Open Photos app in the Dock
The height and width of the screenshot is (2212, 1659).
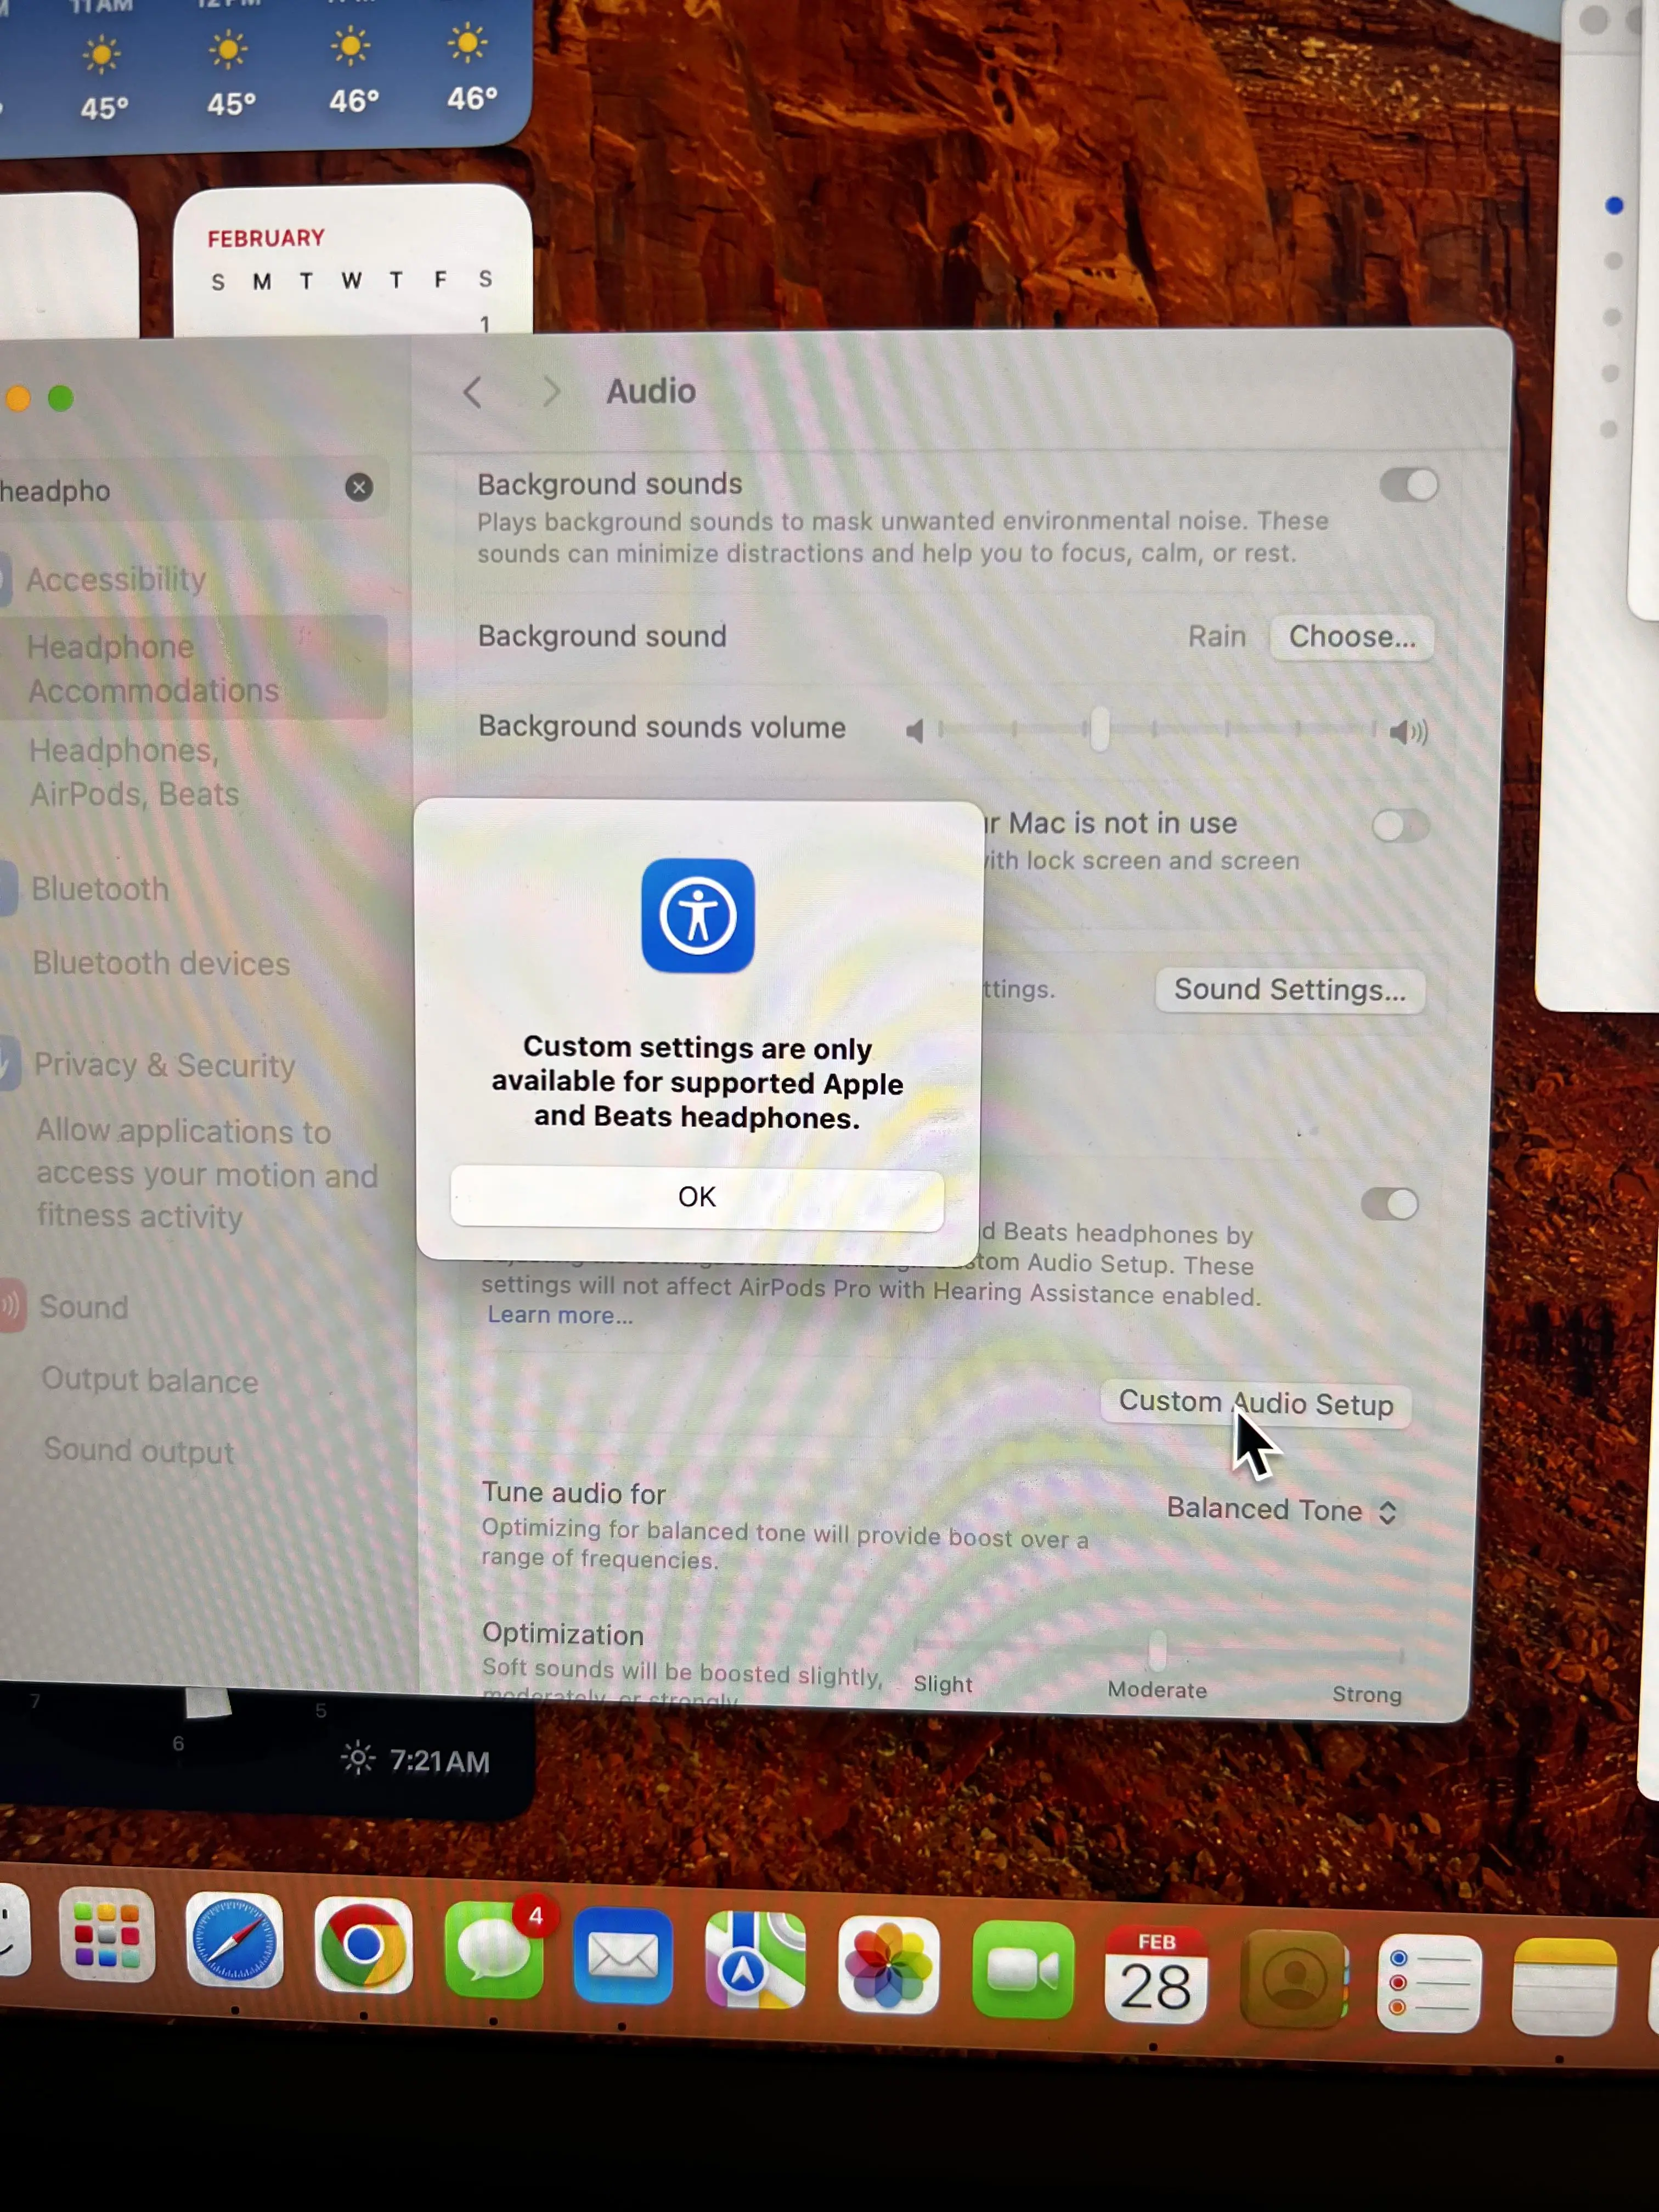click(x=888, y=1966)
